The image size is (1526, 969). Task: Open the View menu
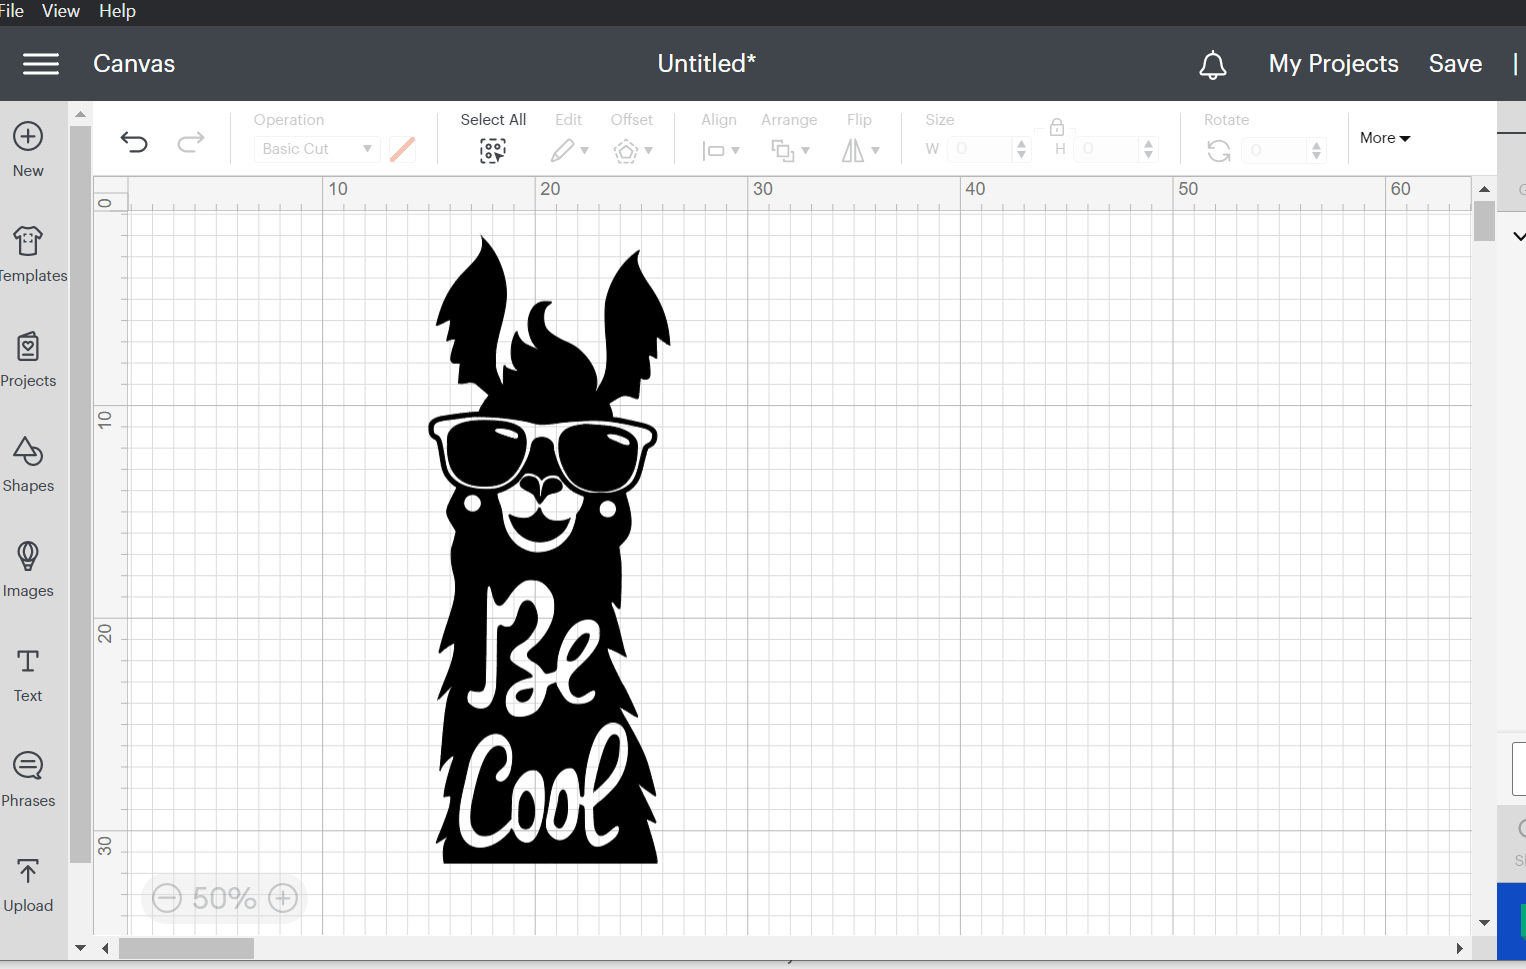(61, 11)
